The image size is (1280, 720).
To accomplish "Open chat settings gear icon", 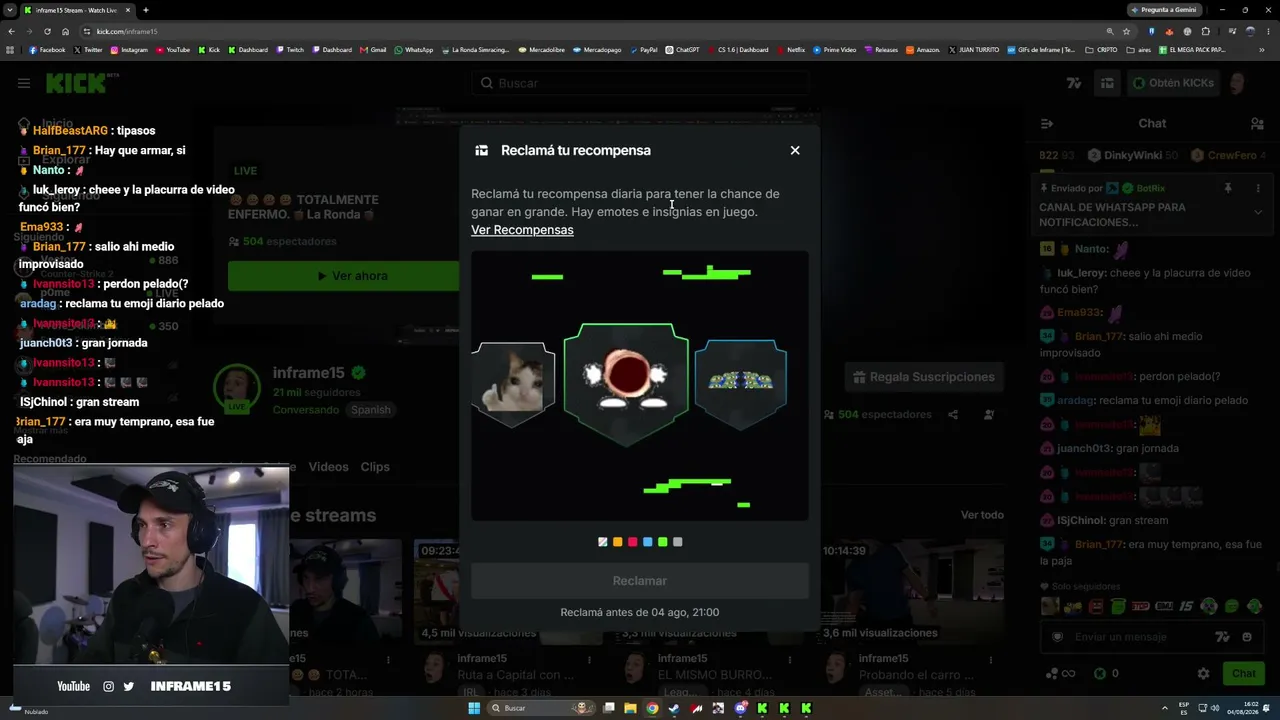I will pos(1204,674).
